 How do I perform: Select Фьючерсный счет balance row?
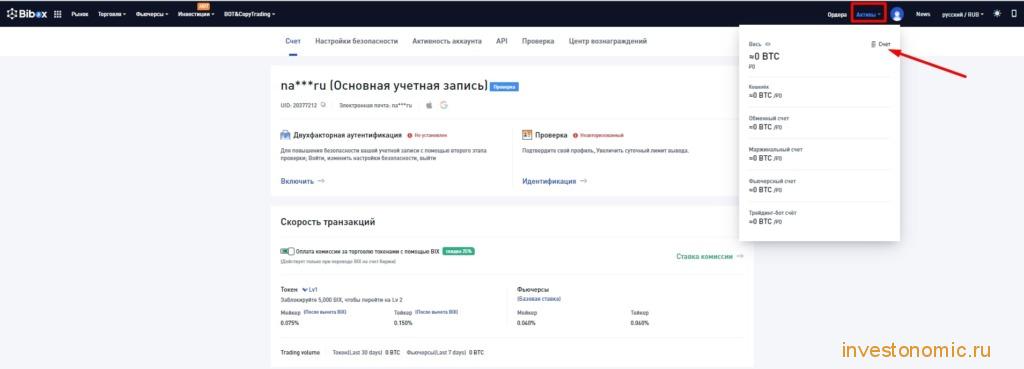click(x=819, y=185)
